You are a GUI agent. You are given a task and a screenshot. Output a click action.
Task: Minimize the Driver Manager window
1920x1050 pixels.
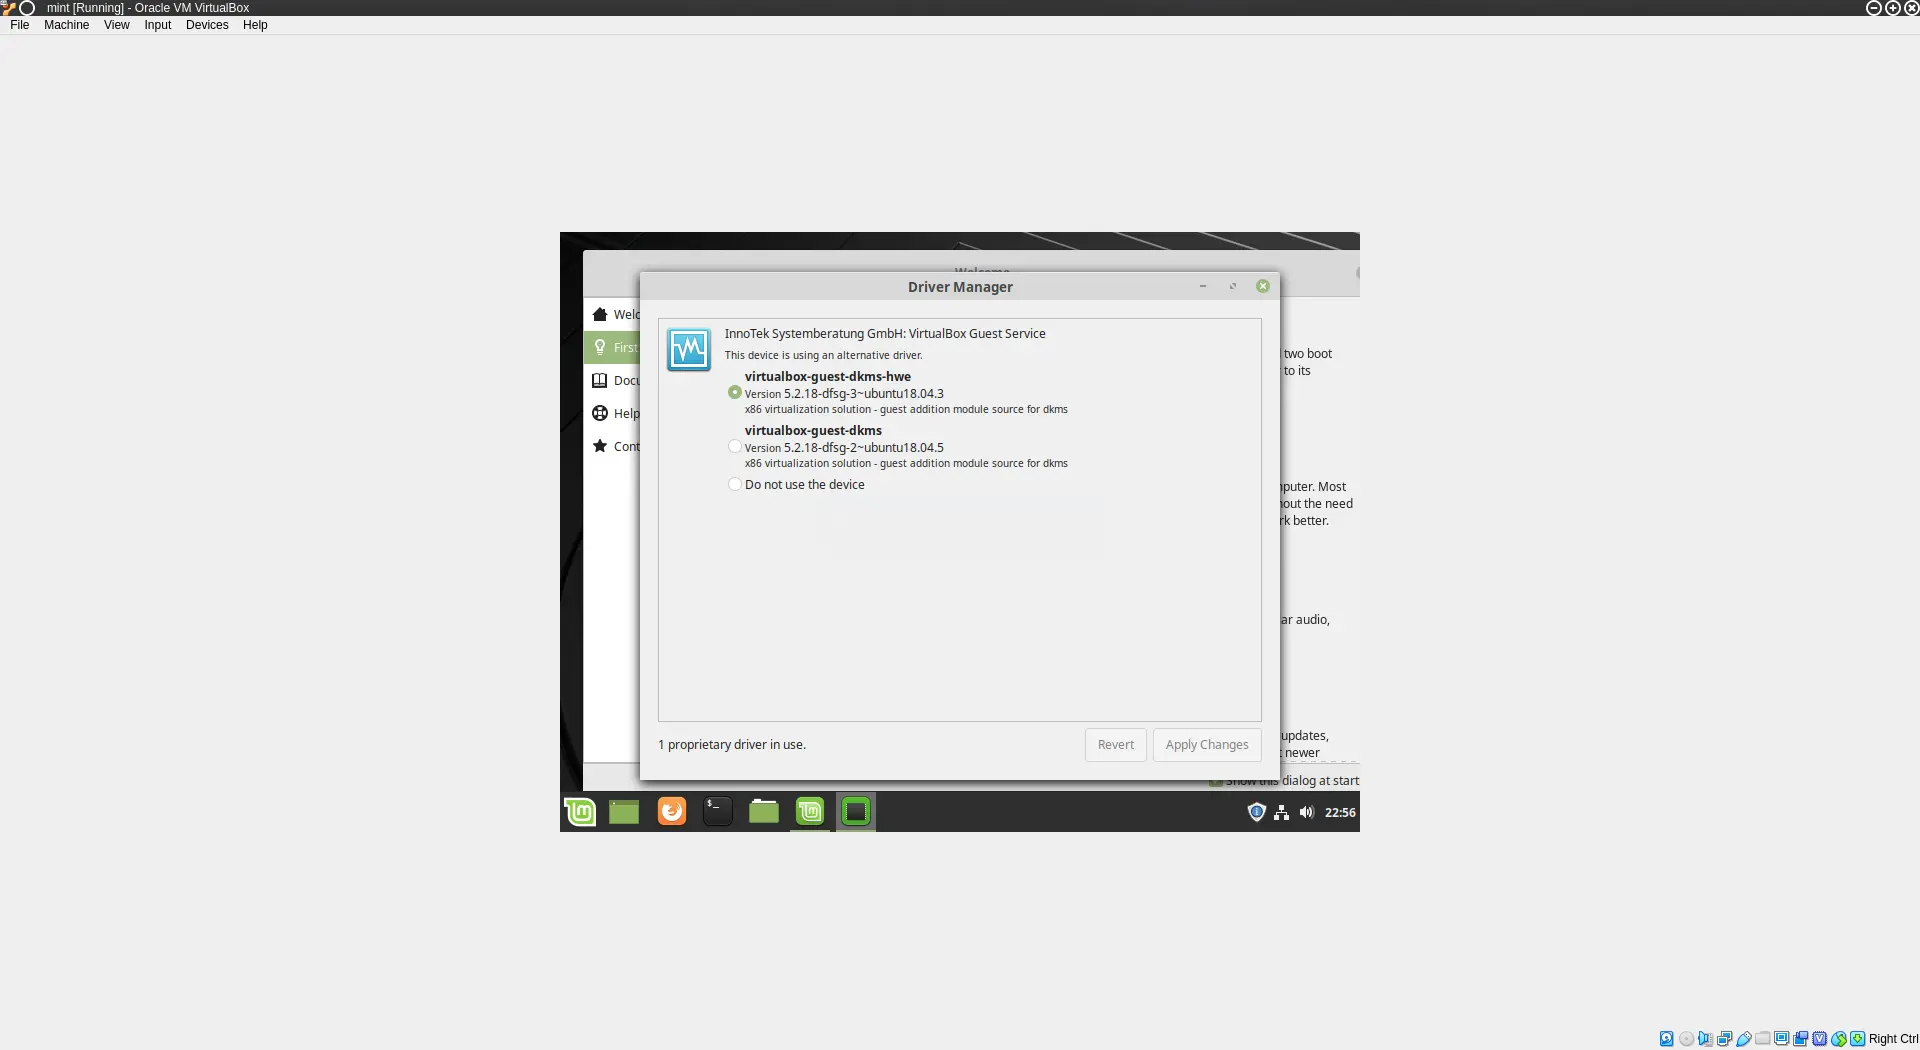[x=1202, y=286]
